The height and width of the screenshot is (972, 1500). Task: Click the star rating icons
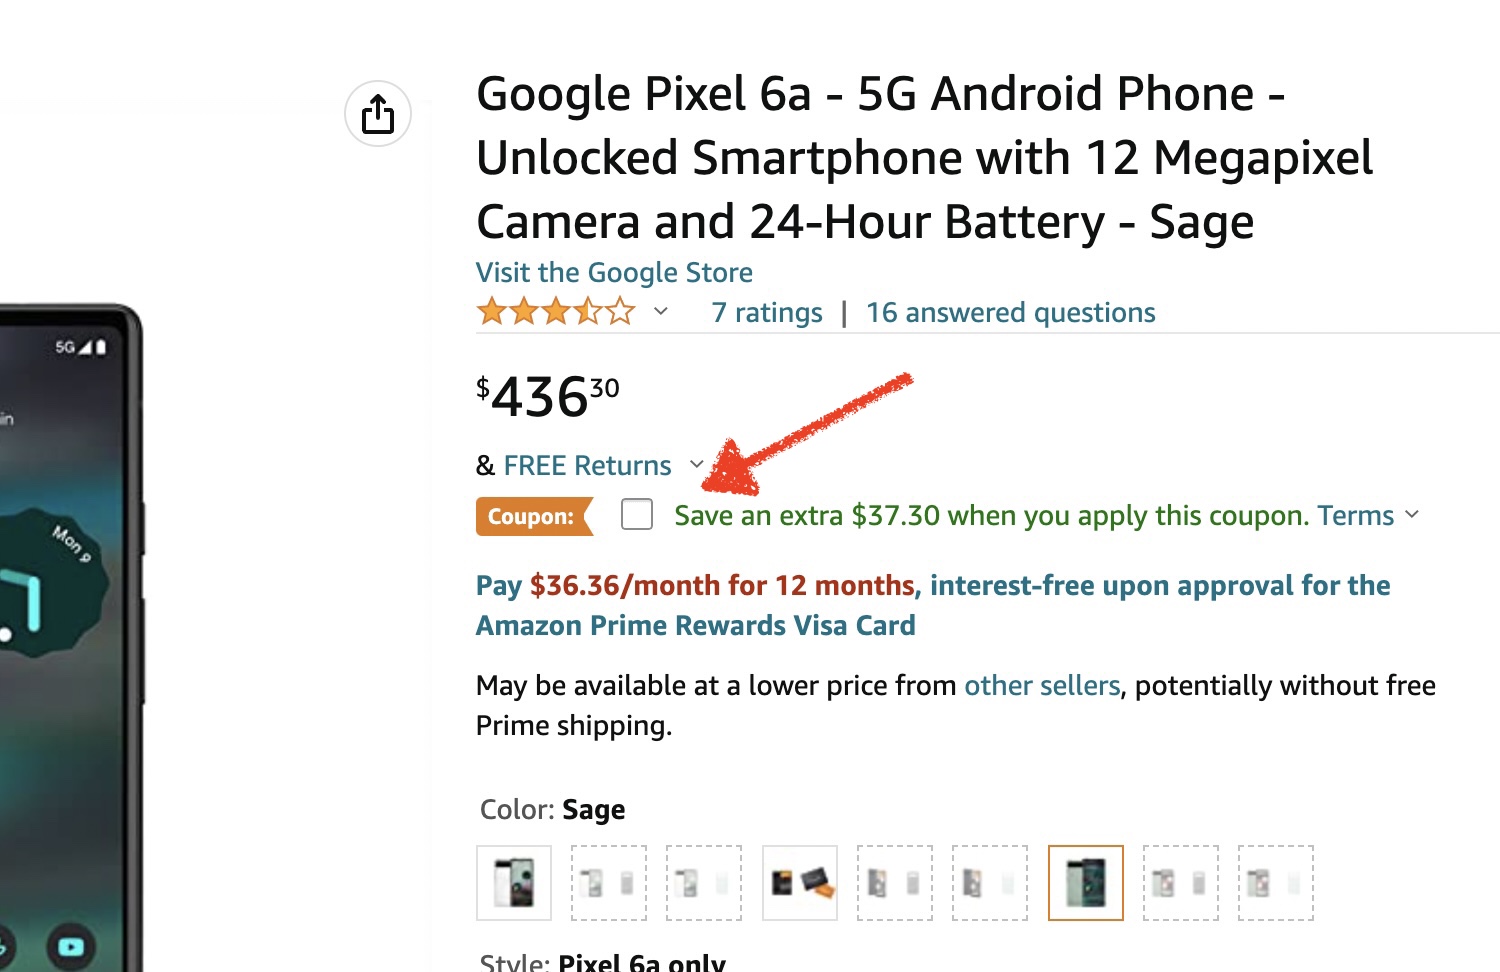coord(556,312)
